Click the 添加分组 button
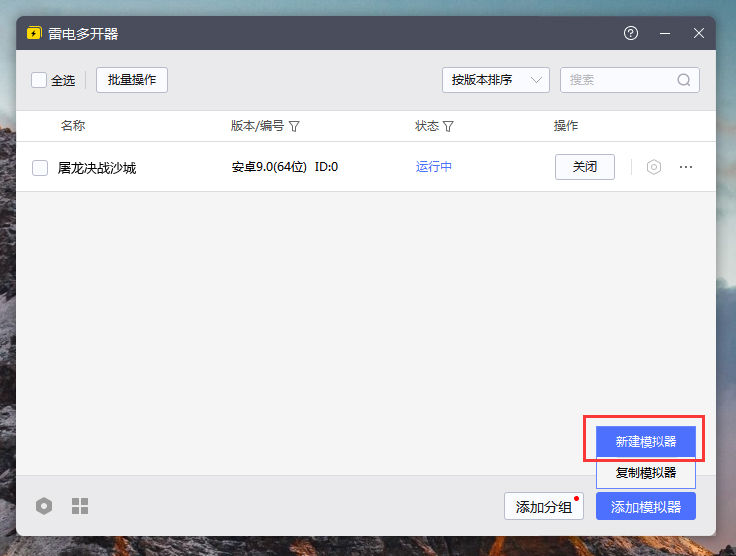This screenshot has width=736, height=556. tap(543, 507)
